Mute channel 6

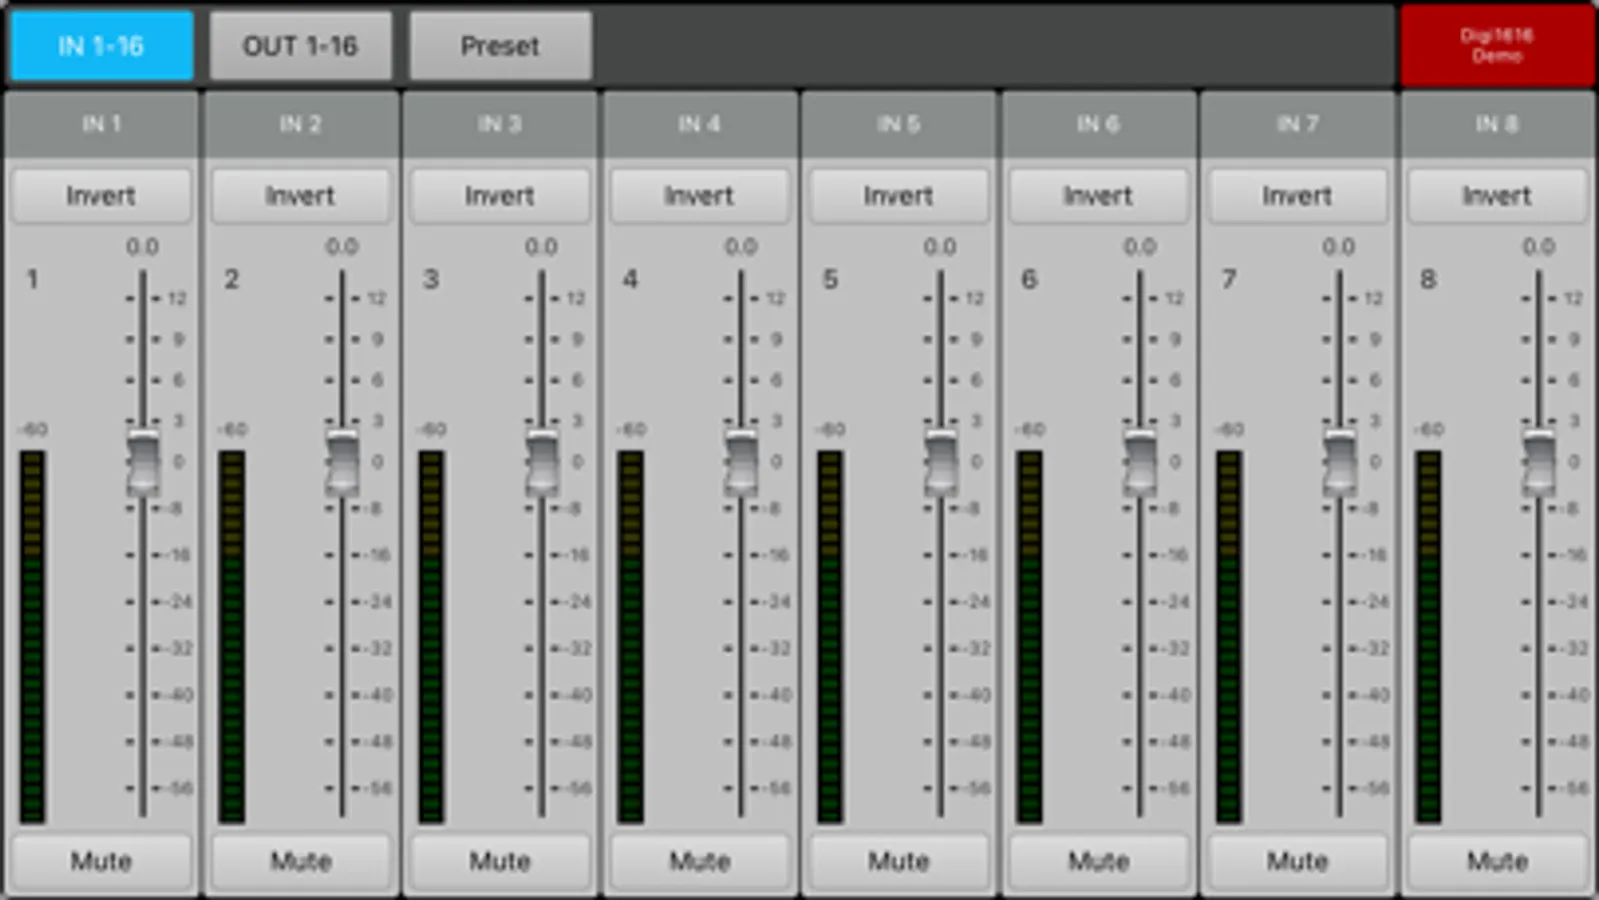tap(1098, 861)
